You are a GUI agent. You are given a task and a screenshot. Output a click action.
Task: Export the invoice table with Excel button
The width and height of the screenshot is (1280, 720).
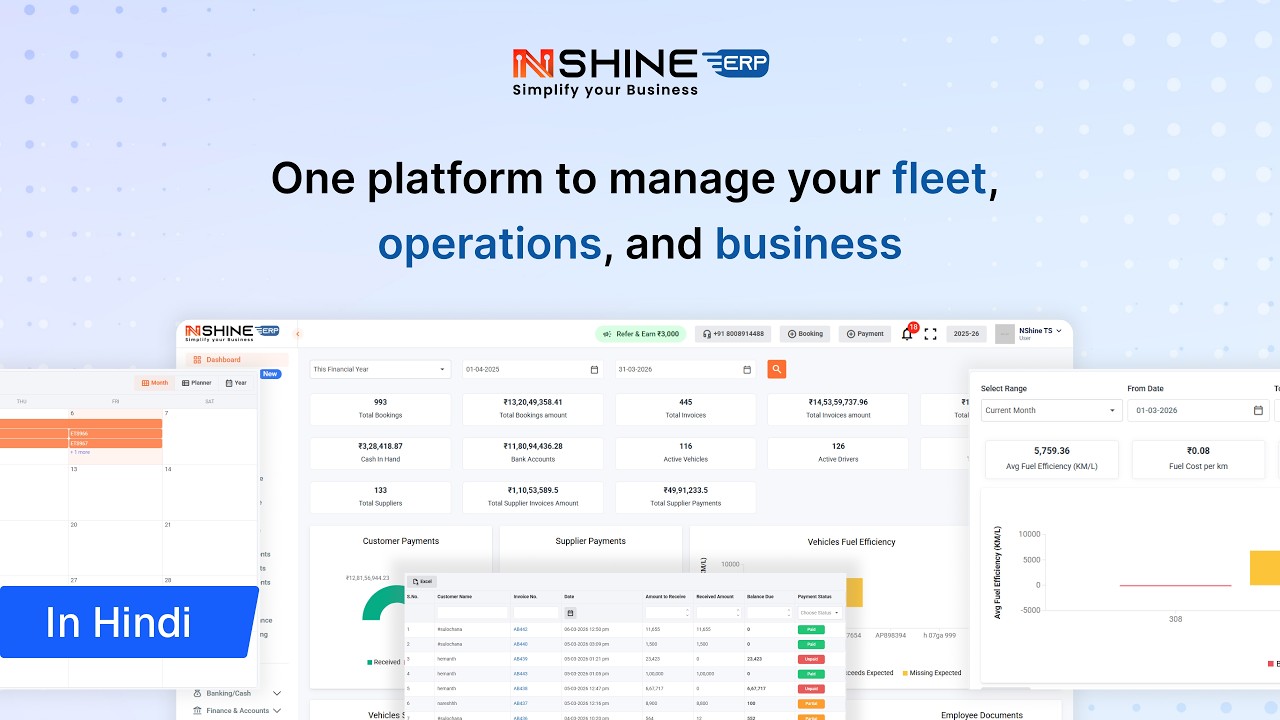(x=422, y=581)
